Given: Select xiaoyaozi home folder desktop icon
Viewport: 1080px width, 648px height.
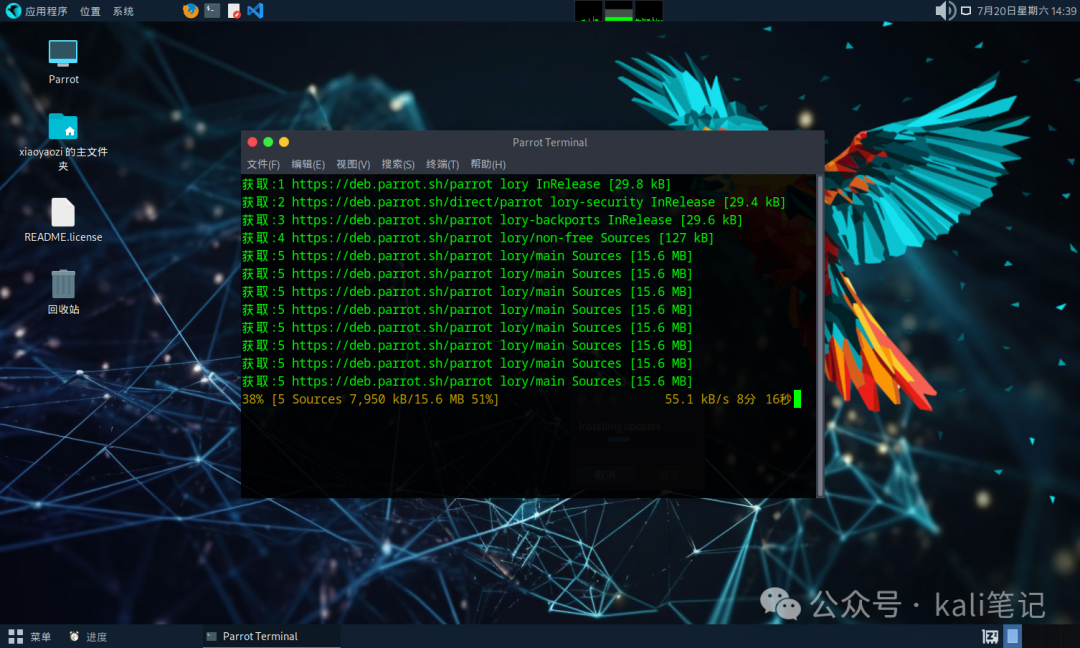Looking at the screenshot, I should coord(63,141).
